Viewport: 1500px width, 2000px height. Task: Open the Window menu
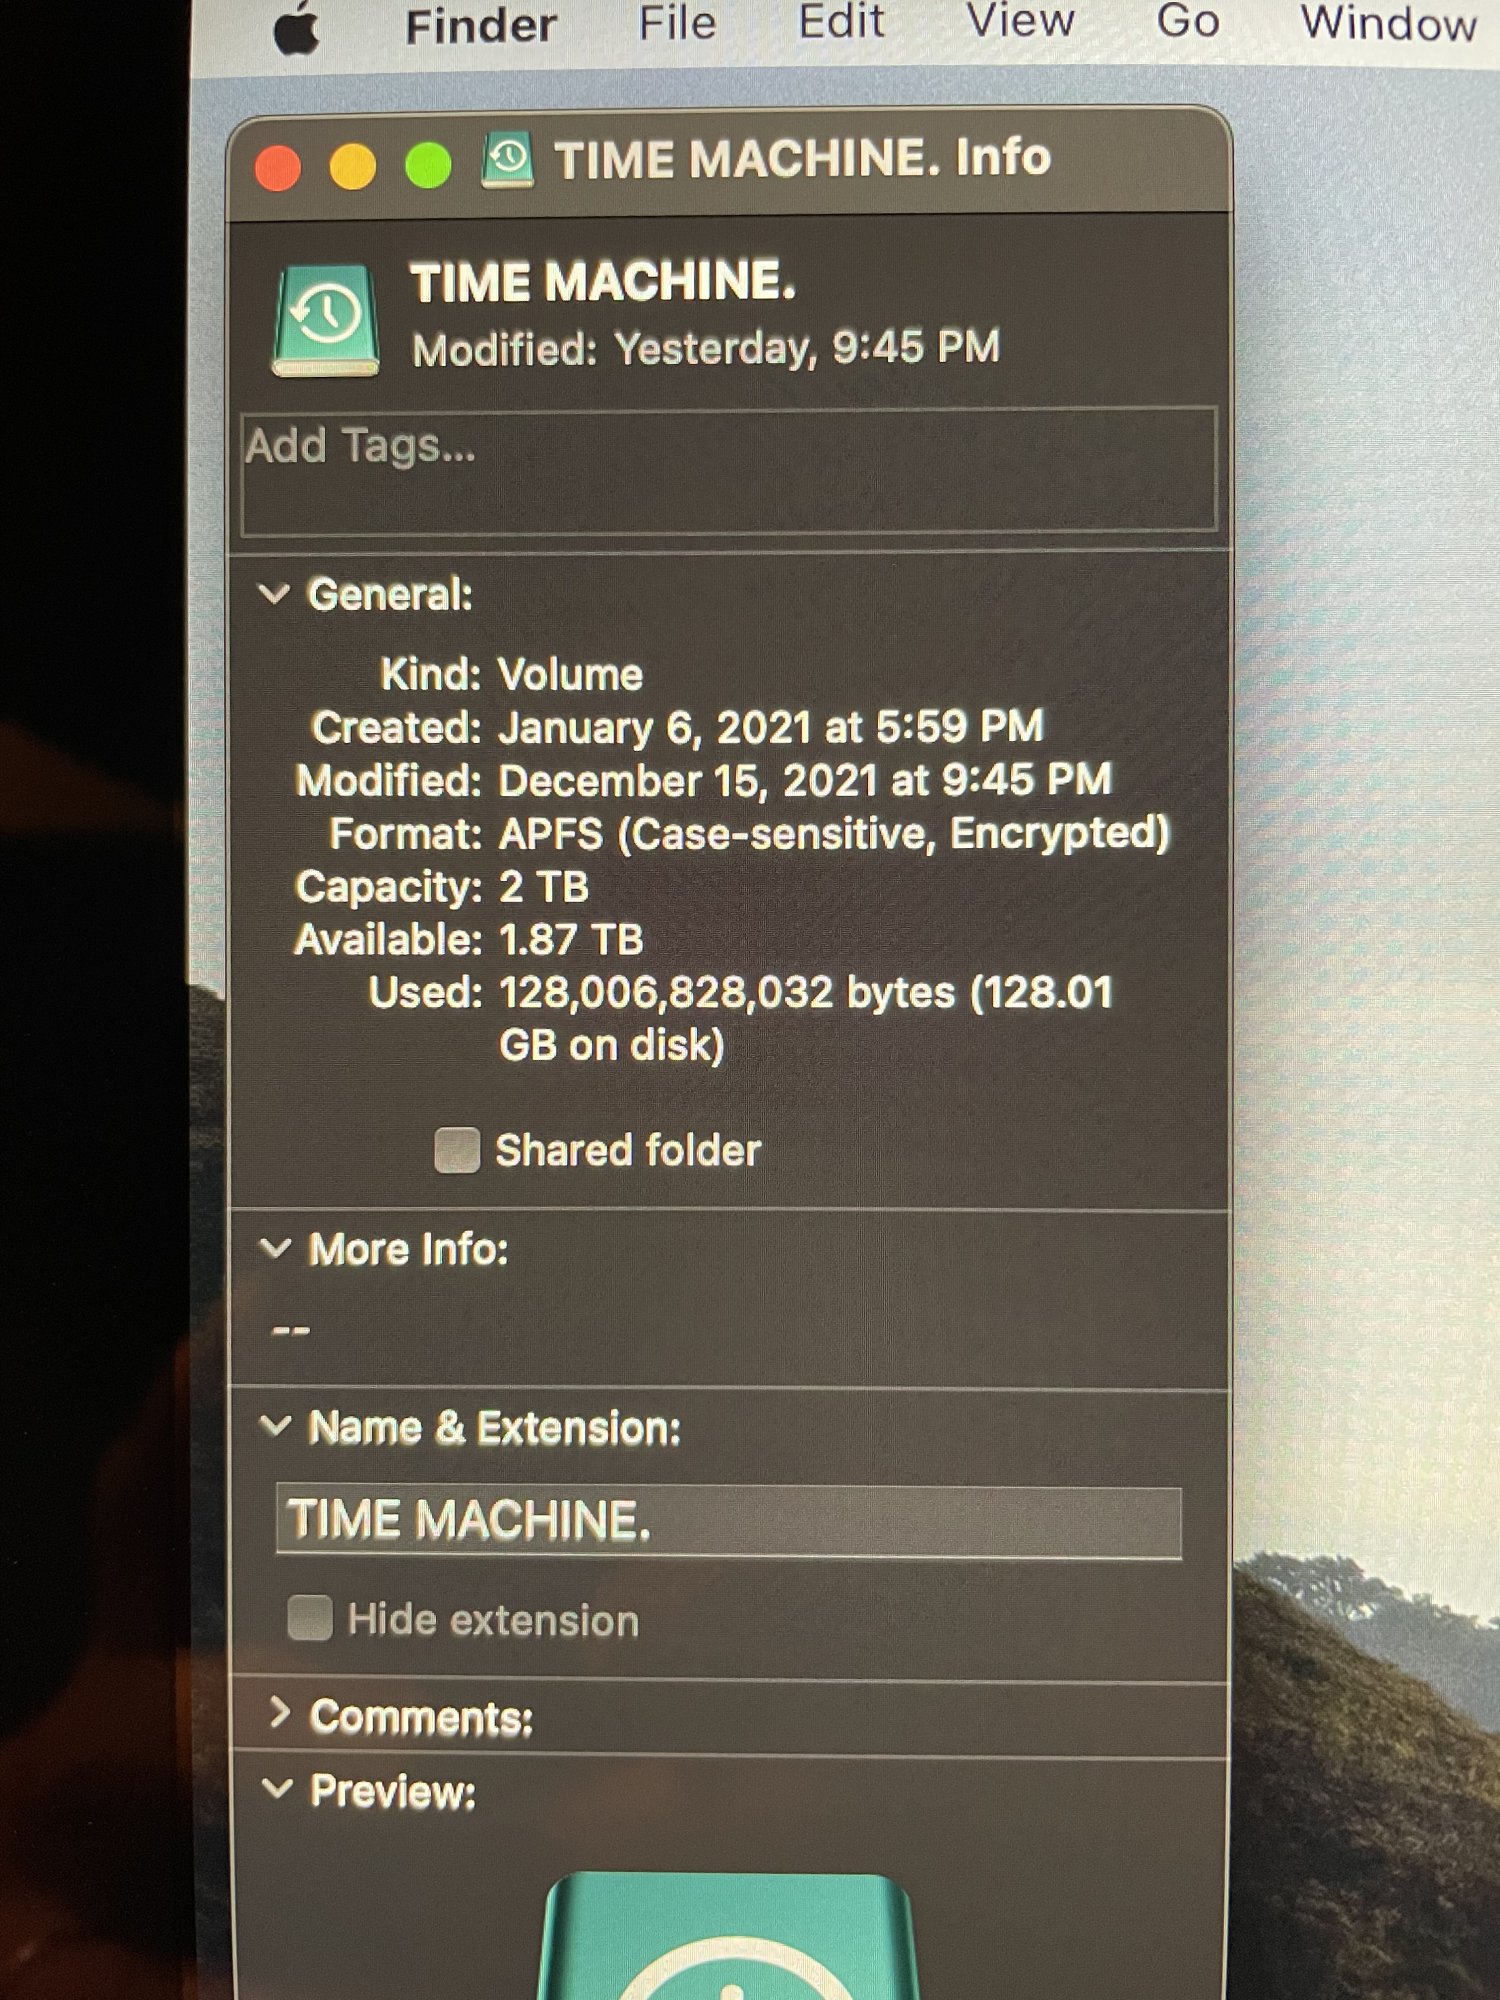coord(1388,23)
